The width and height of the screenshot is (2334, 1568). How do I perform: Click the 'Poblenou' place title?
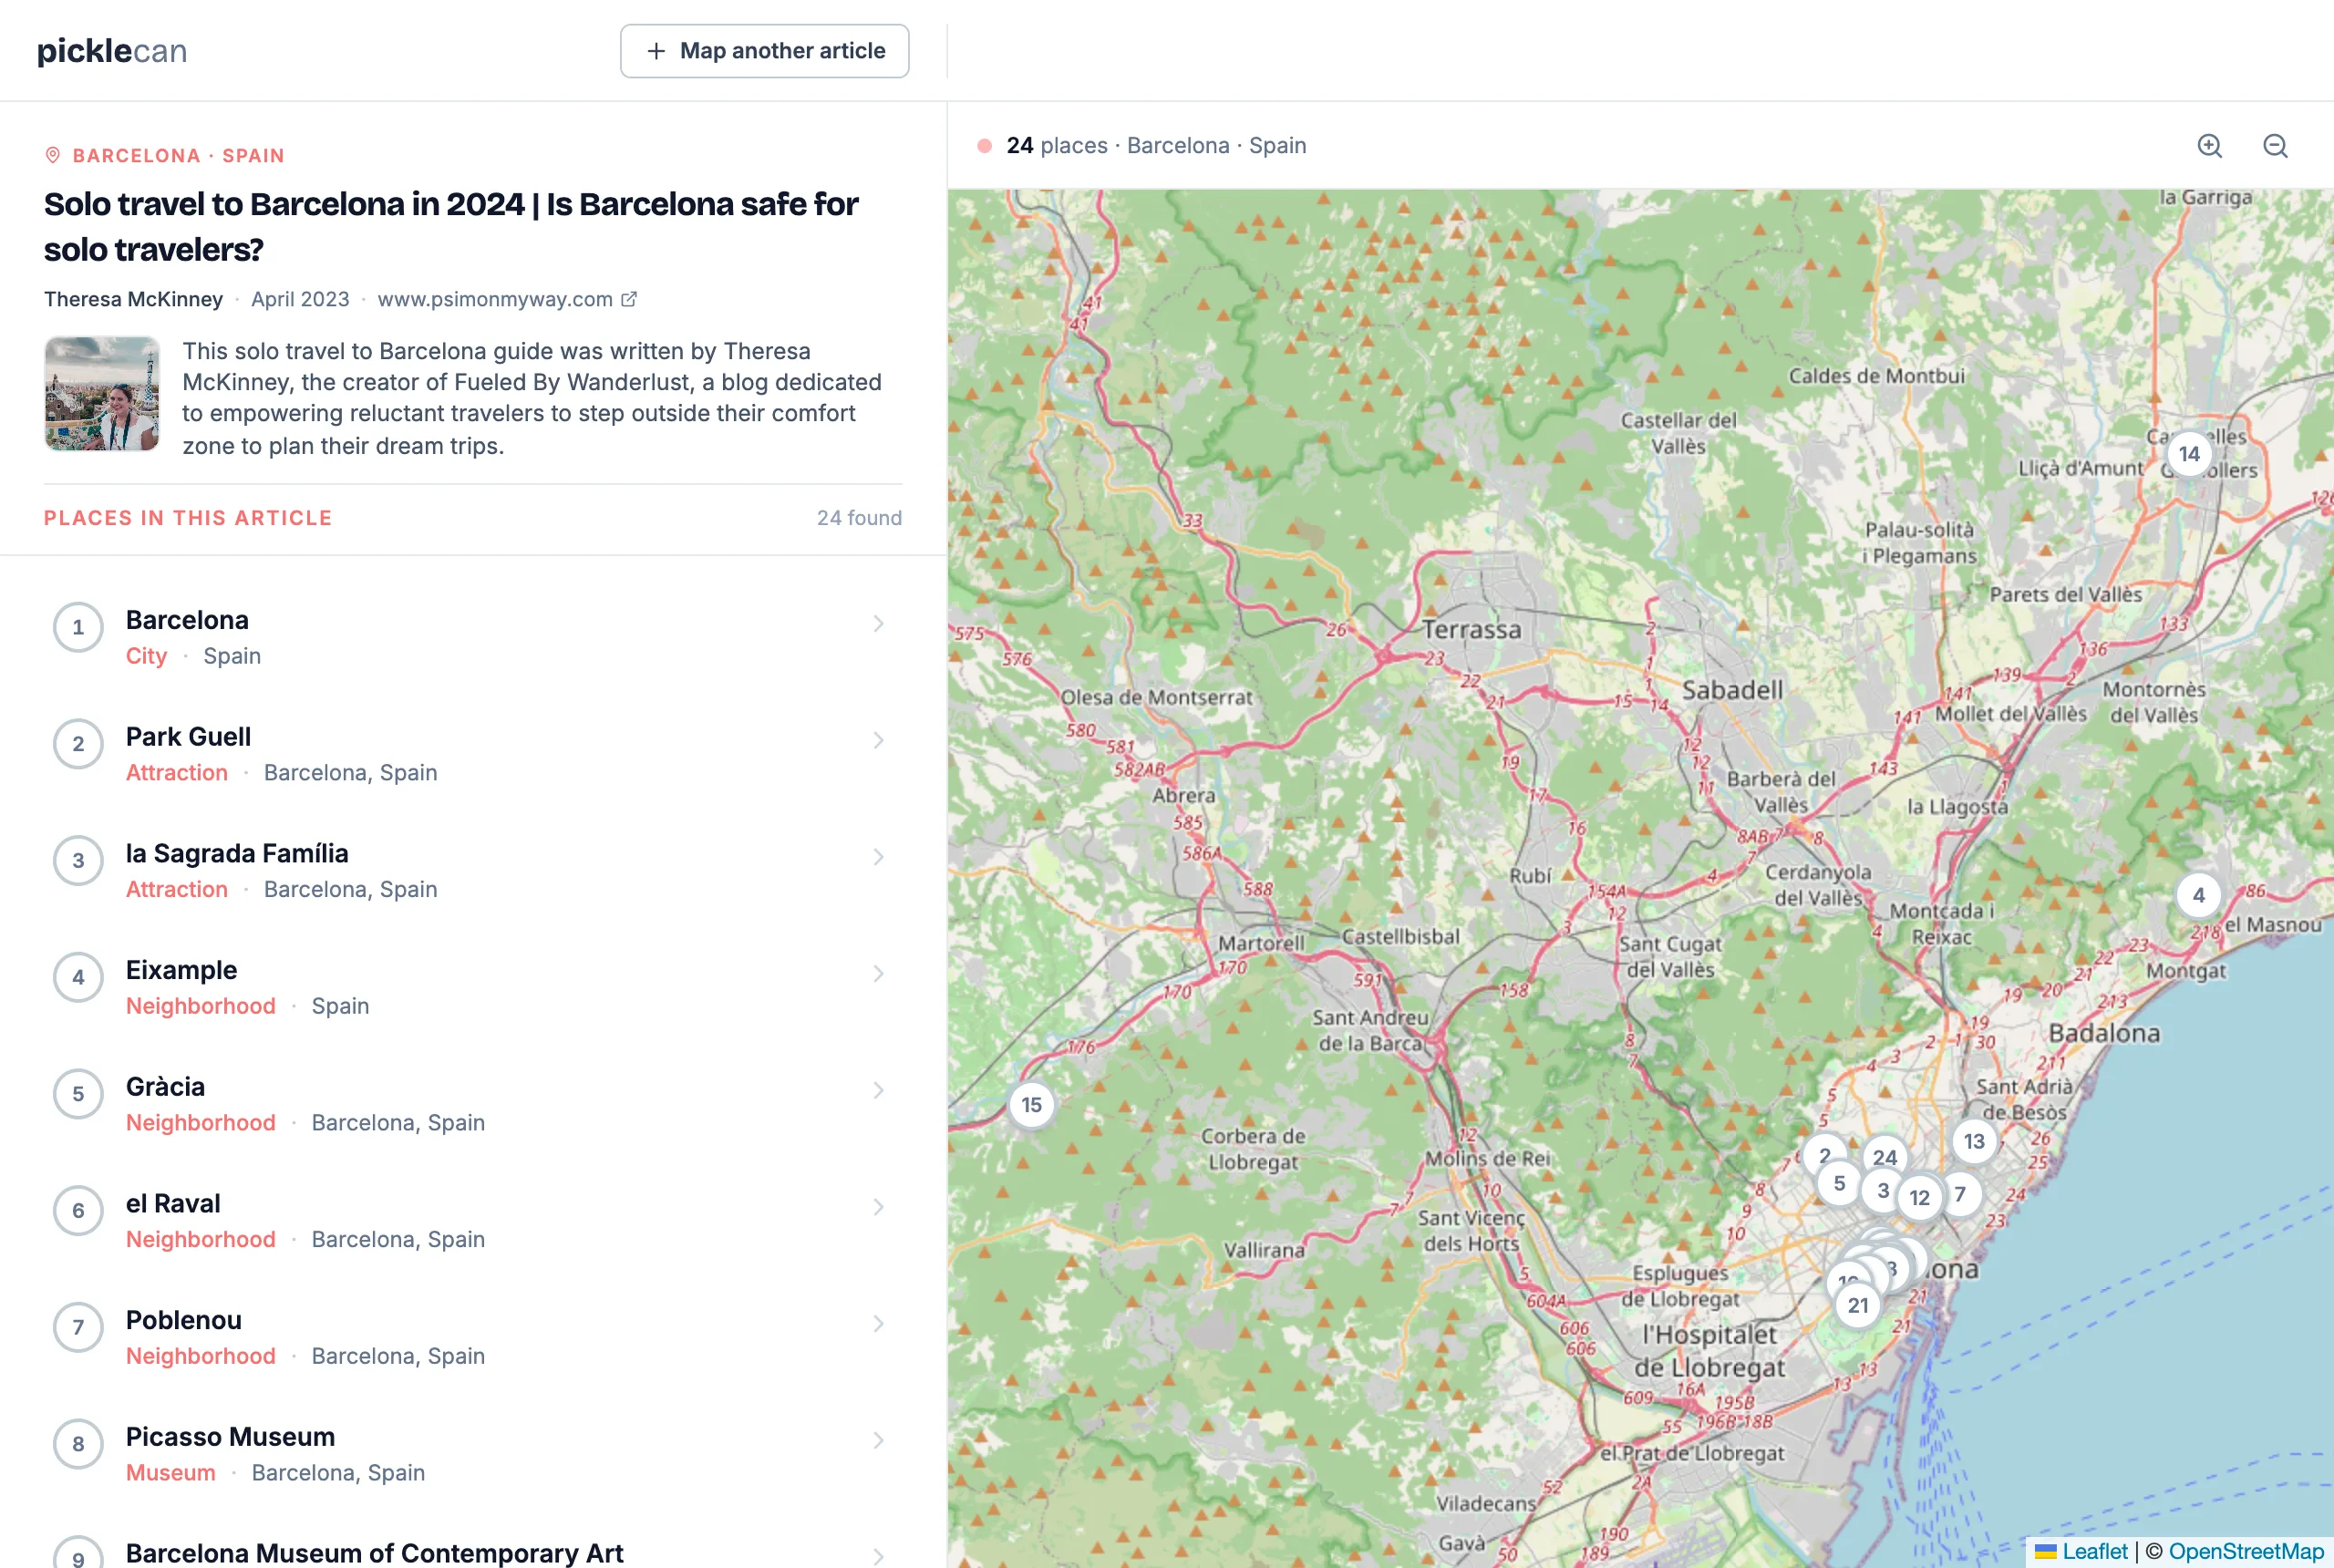[184, 1320]
